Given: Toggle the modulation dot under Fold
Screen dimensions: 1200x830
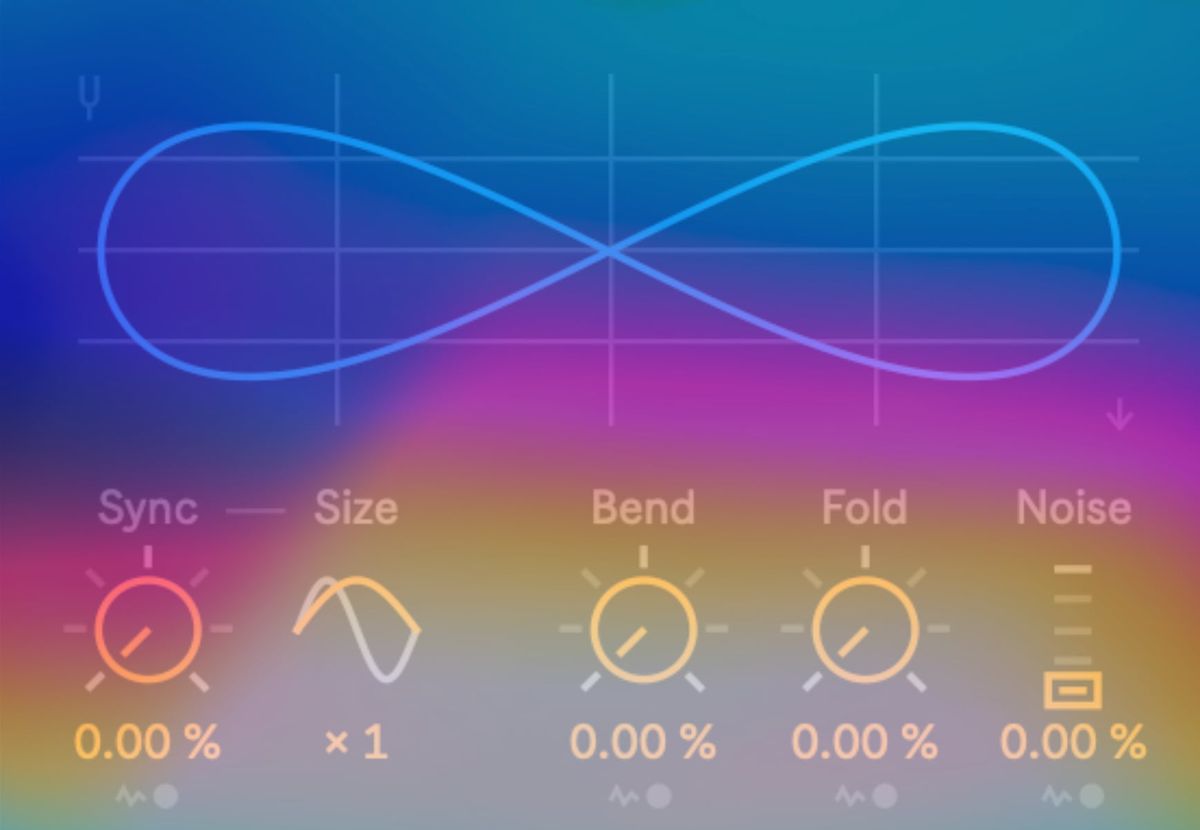Looking at the screenshot, I should pyautogui.click(x=885, y=796).
